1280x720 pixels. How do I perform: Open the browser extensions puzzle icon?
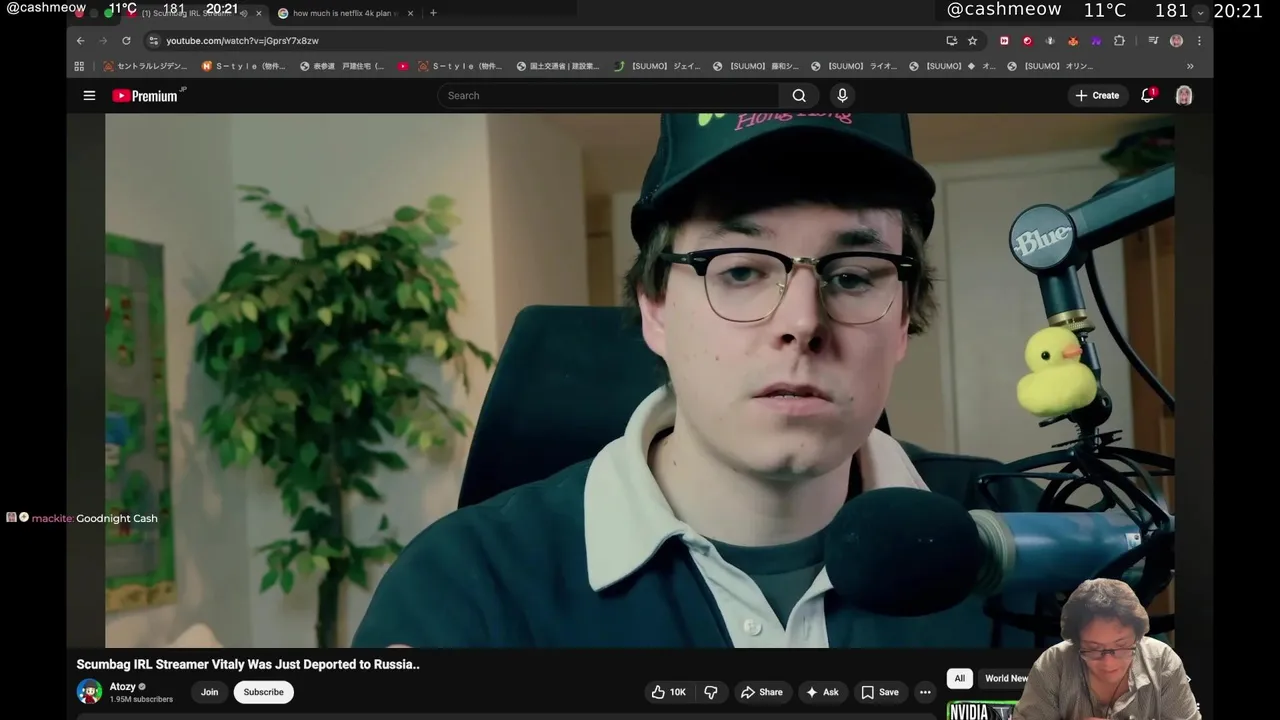pyautogui.click(x=1119, y=41)
